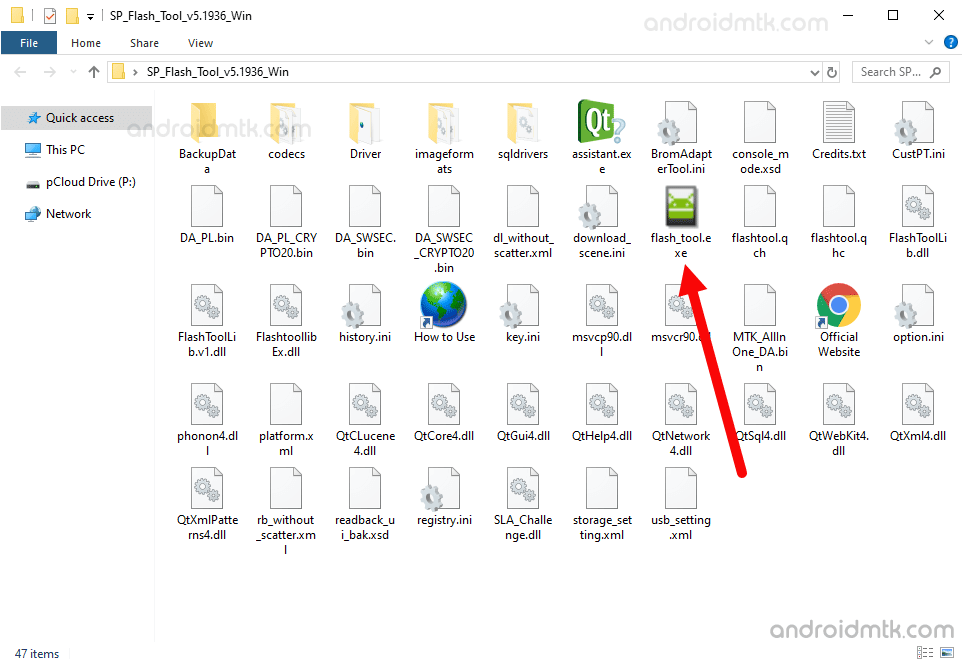This screenshot has height=666, width=963.
Task: Select Quick access in navigation pane
Action: tap(77, 118)
